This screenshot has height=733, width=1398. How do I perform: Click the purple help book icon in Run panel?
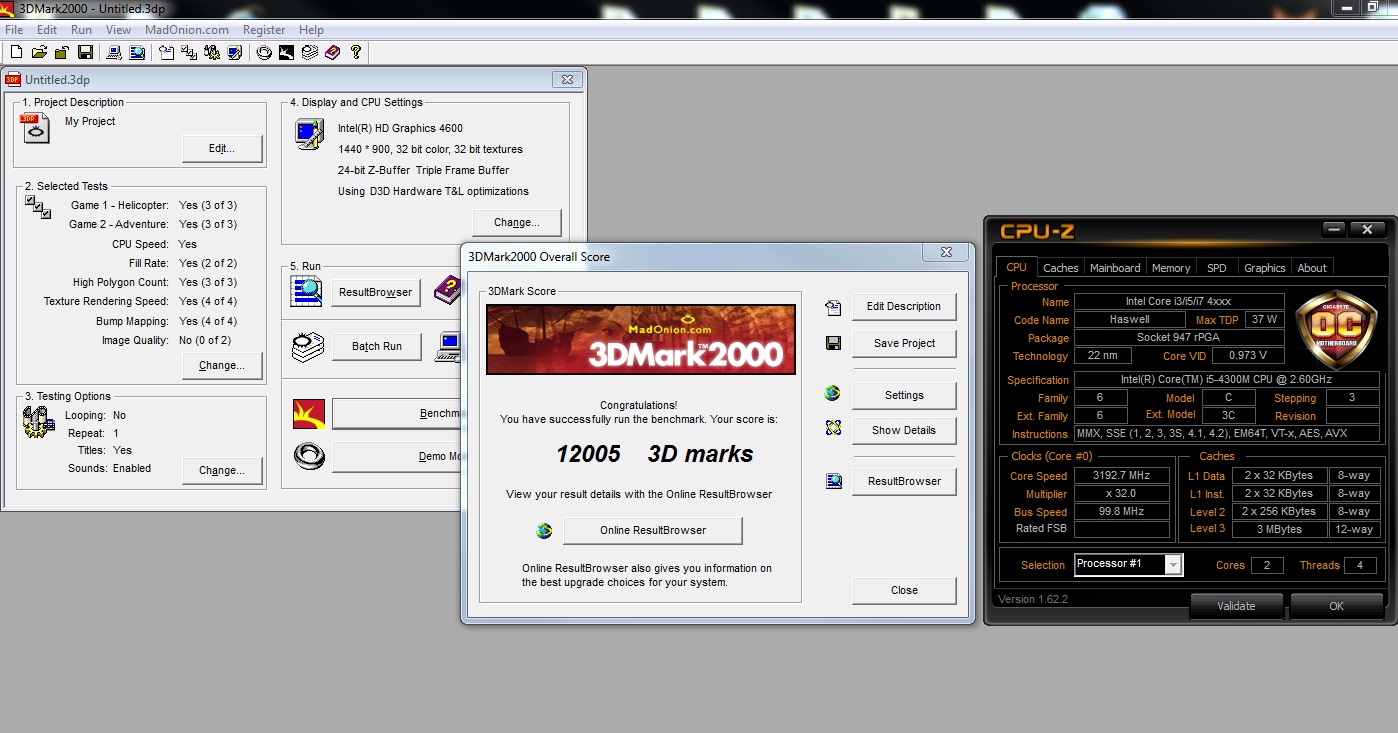pos(447,290)
